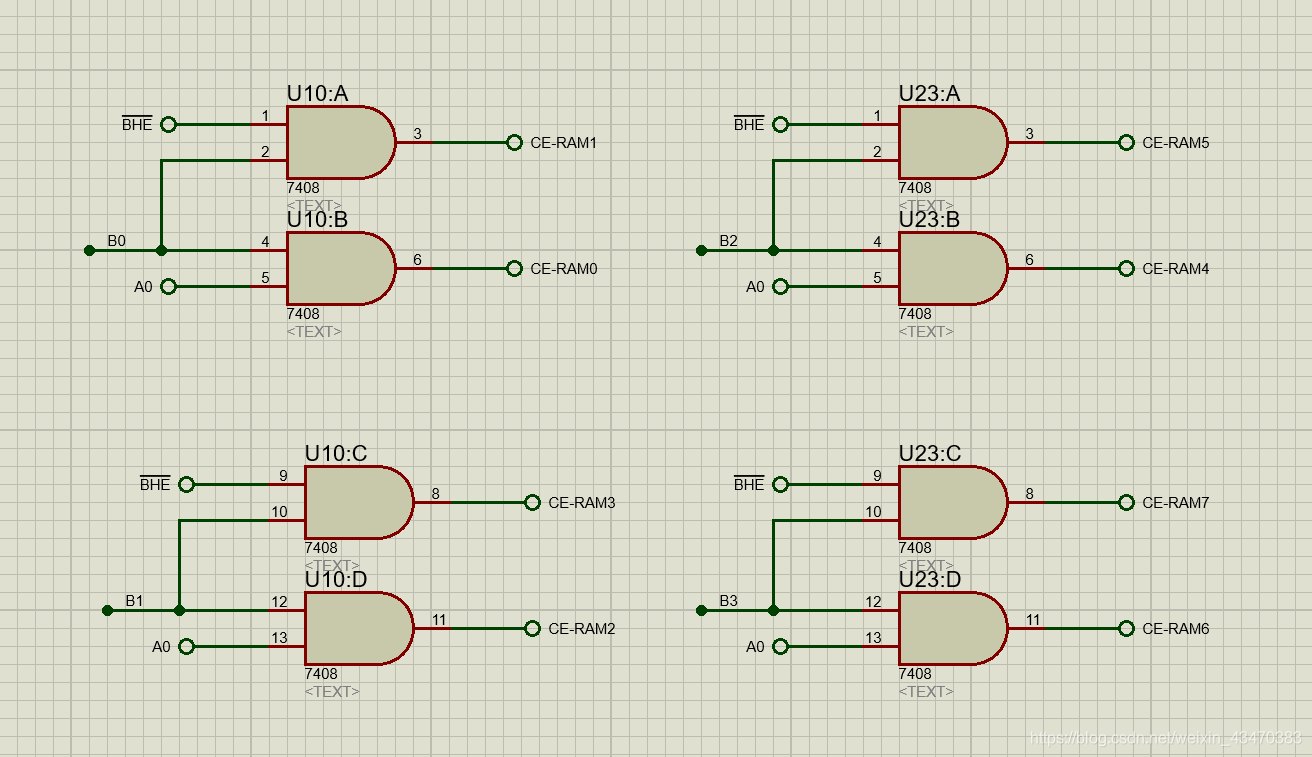Viewport: 1312px width, 757px height.
Task: Select the CE-RAM1 terminal name text
Action: tap(564, 143)
